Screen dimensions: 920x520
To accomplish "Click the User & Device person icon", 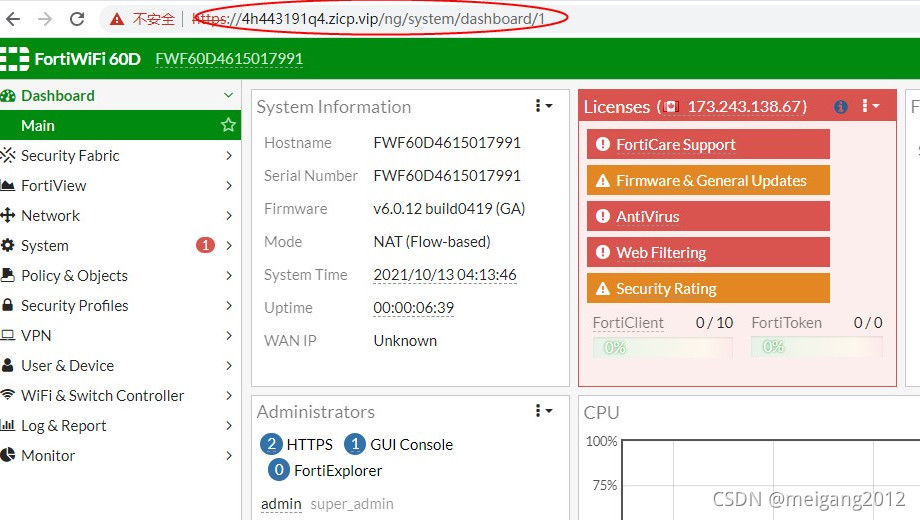I will click(x=8, y=365).
